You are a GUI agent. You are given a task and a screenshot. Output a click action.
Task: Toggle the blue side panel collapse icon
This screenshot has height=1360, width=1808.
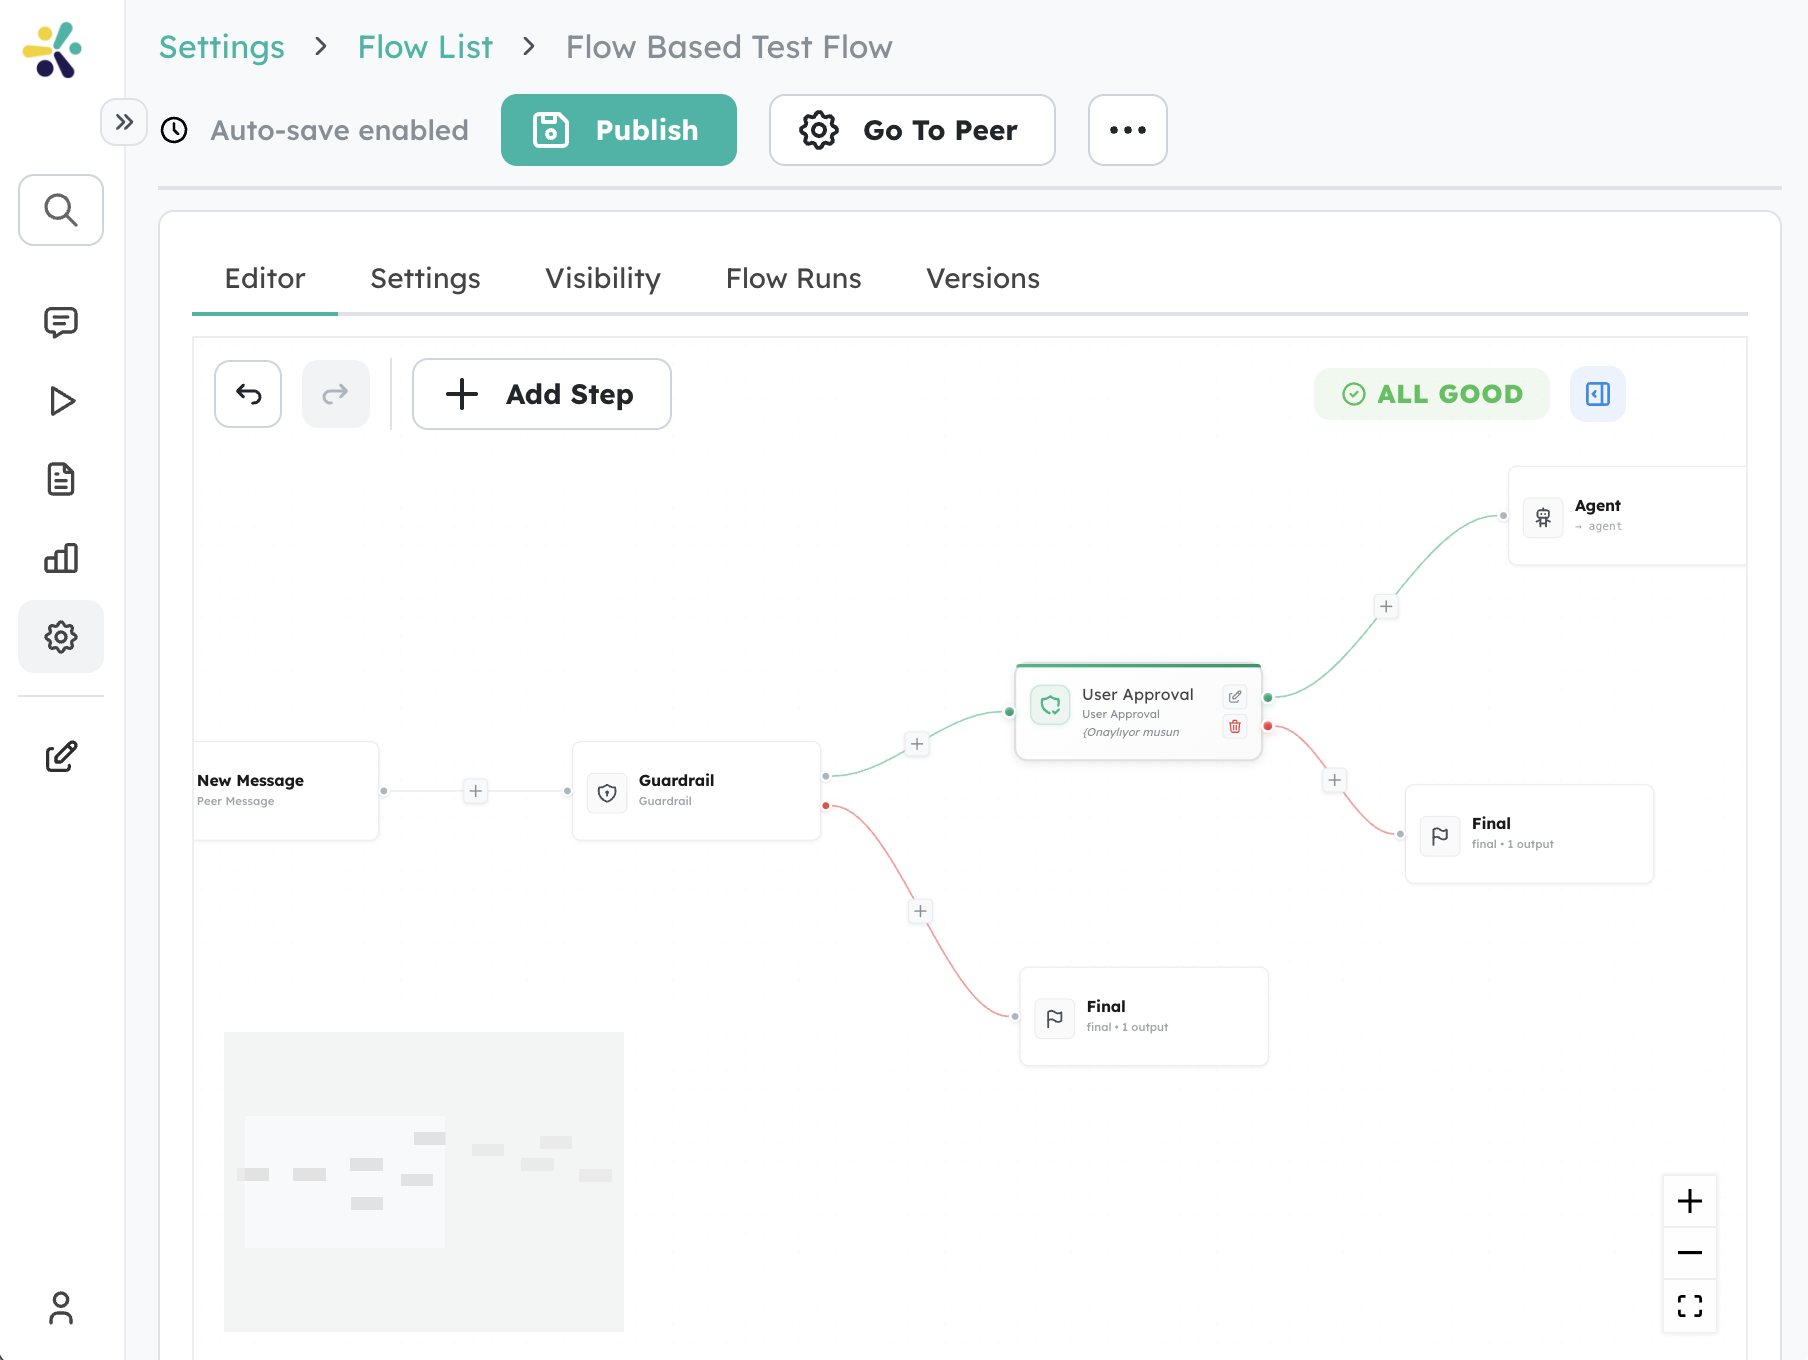pos(1596,394)
